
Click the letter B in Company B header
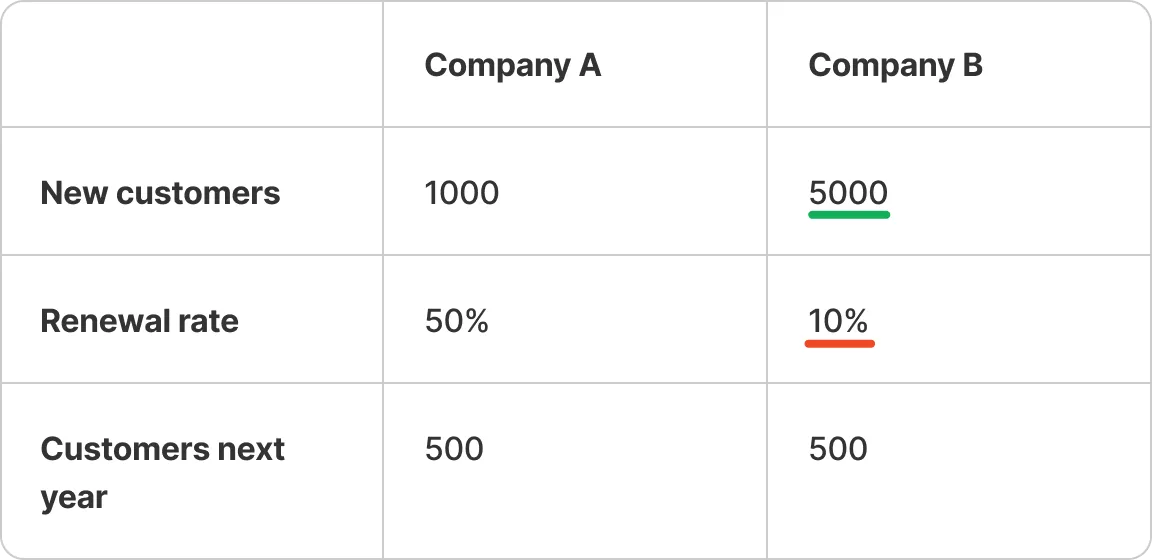[x=973, y=65]
